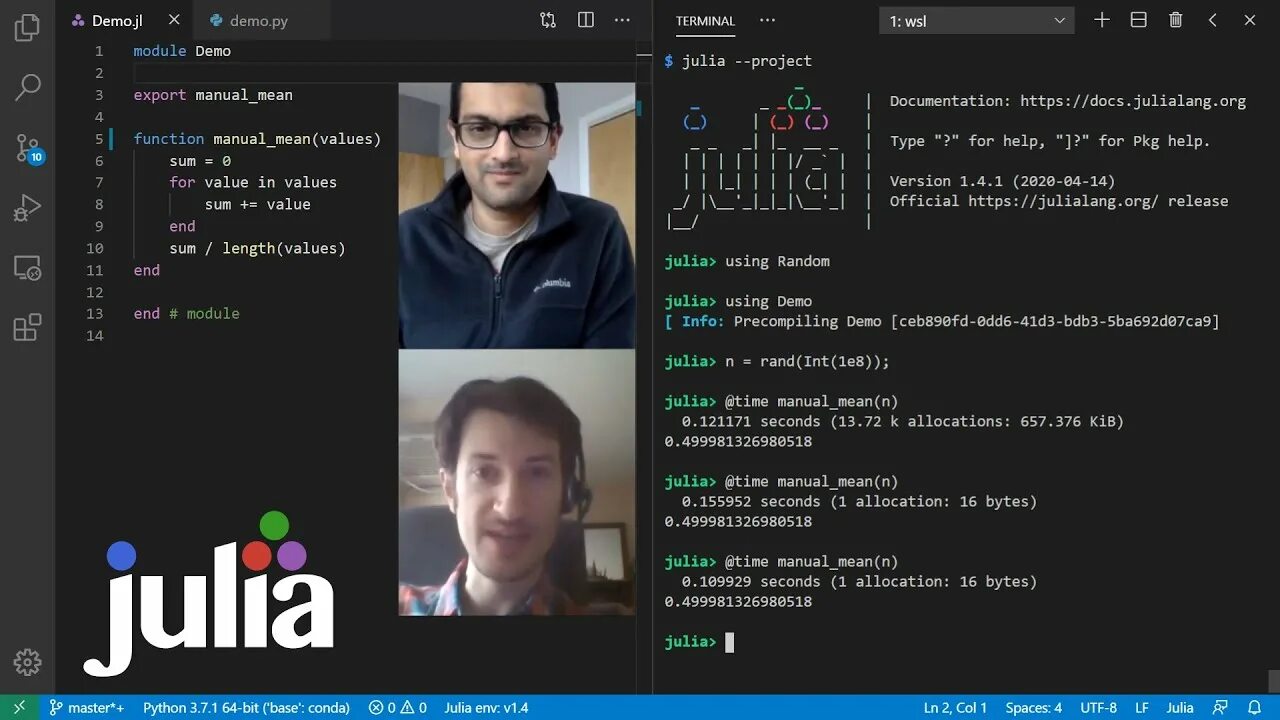This screenshot has width=1280, height=720.
Task: Open the Run and Debug view
Action: click(27, 208)
